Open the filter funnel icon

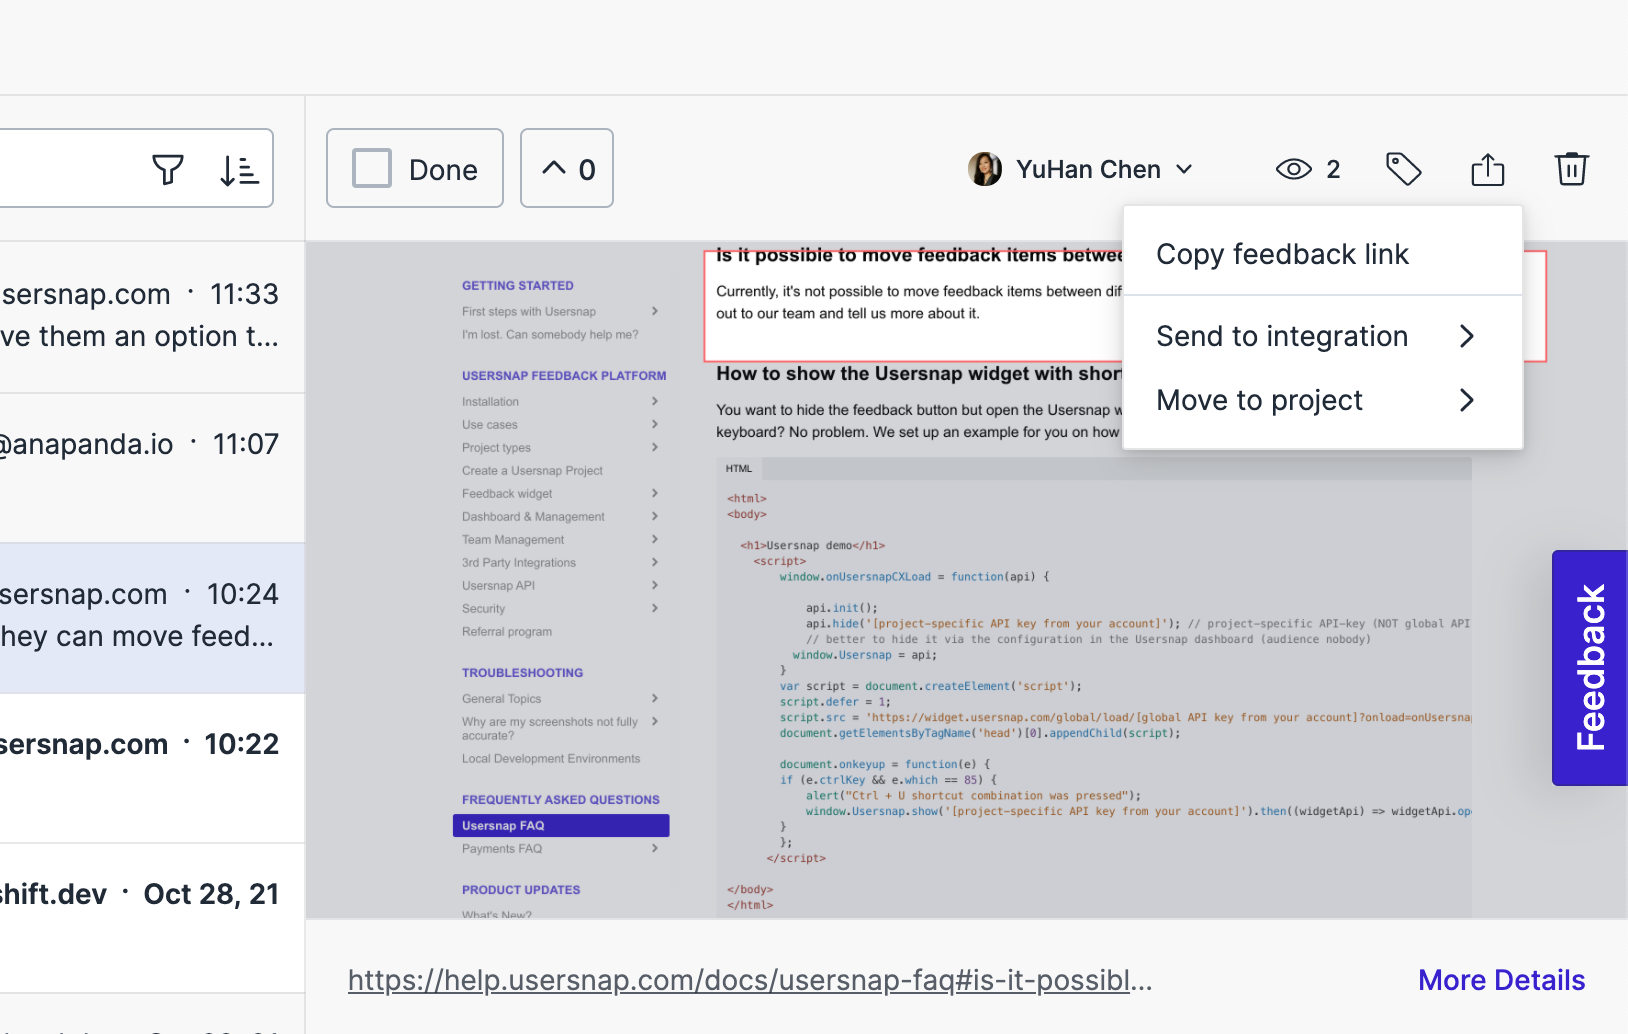[x=168, y=170]
